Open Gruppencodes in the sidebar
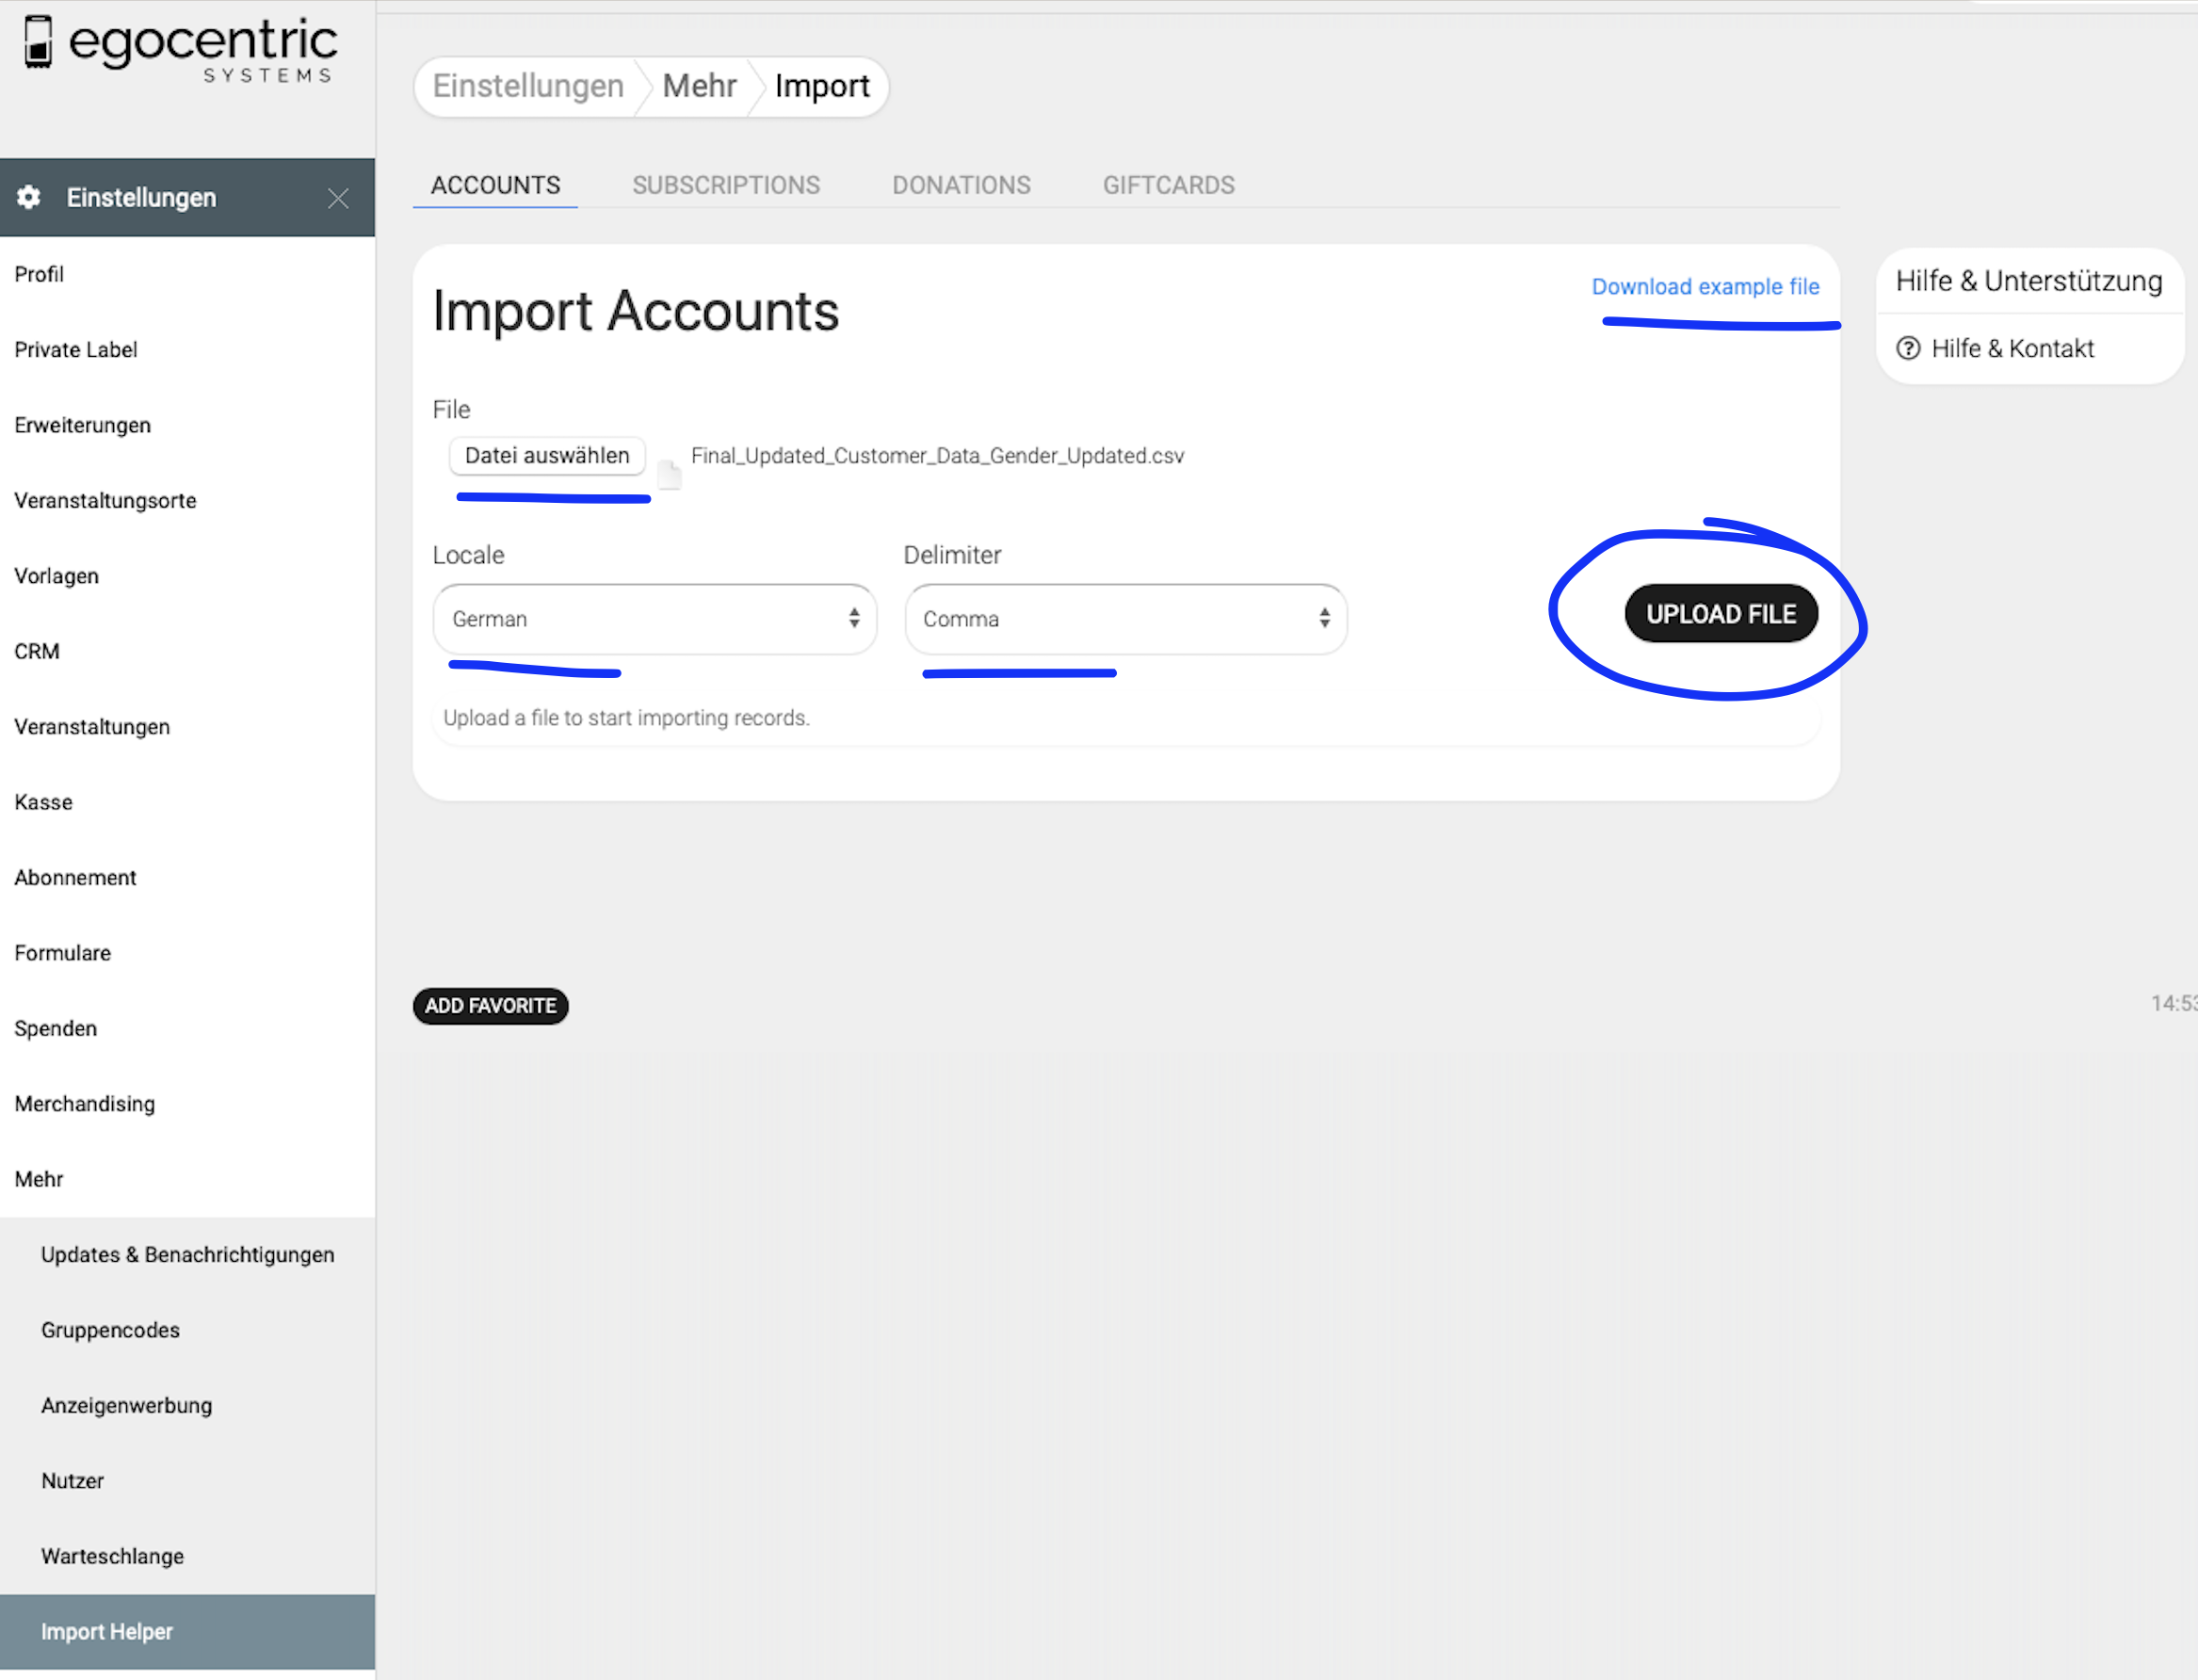The height and width of the screenshot is (1680, 2198). (110, 1330)
